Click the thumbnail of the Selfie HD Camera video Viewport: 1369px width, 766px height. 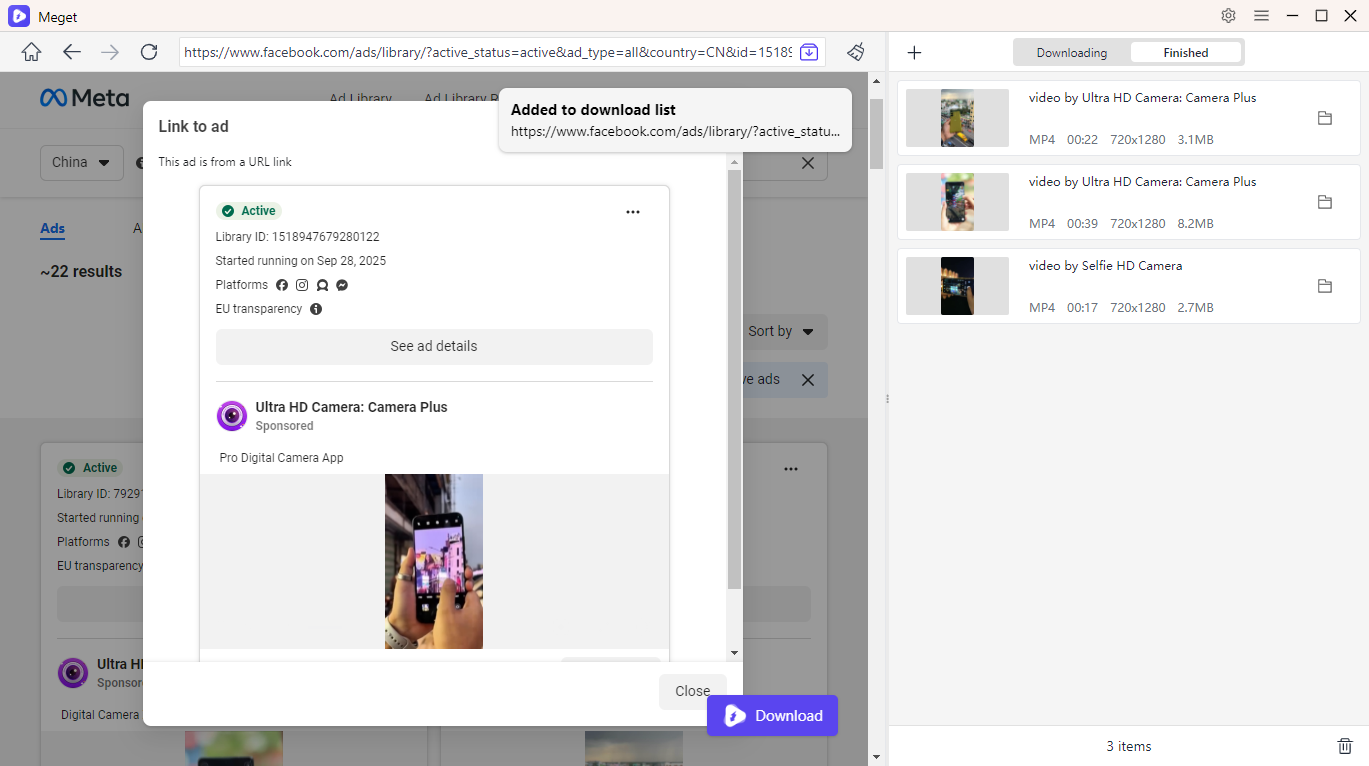coord(956,286)
